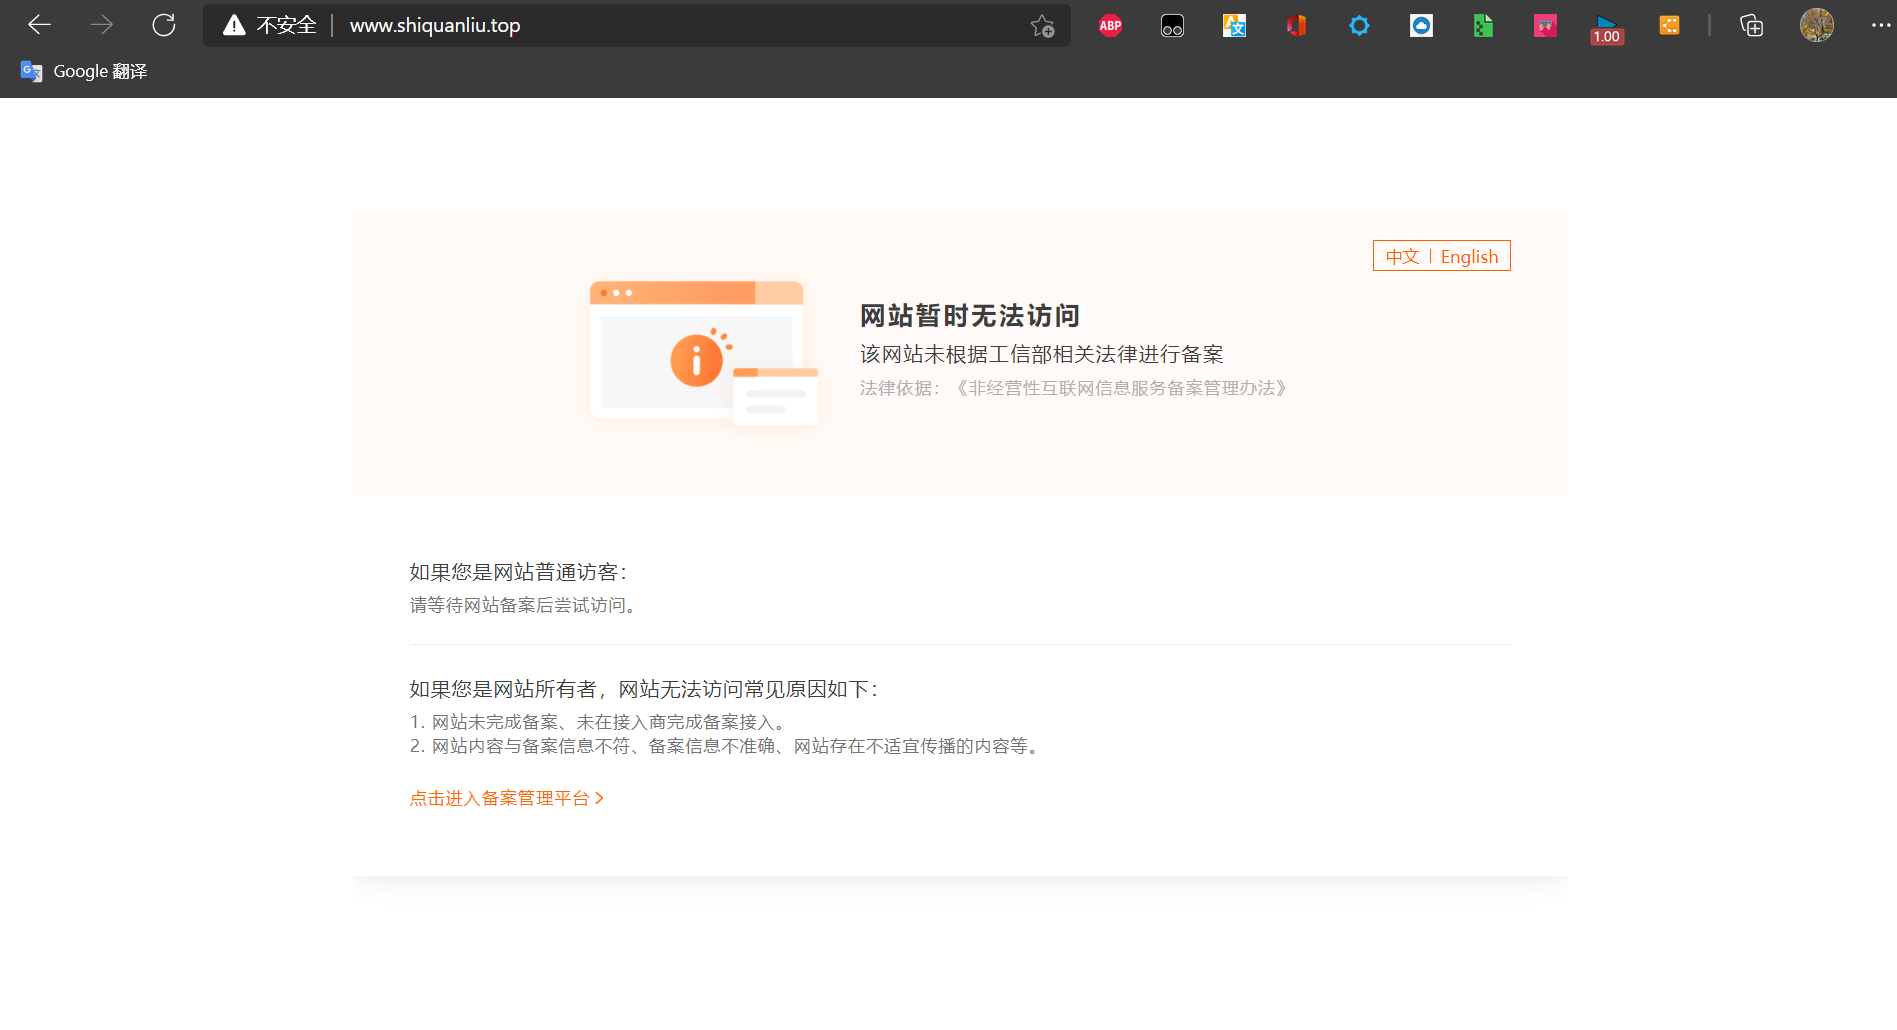1897x1030 pixels.
Task: Open the blue gear extension icon
Action: pos(1359,26)
